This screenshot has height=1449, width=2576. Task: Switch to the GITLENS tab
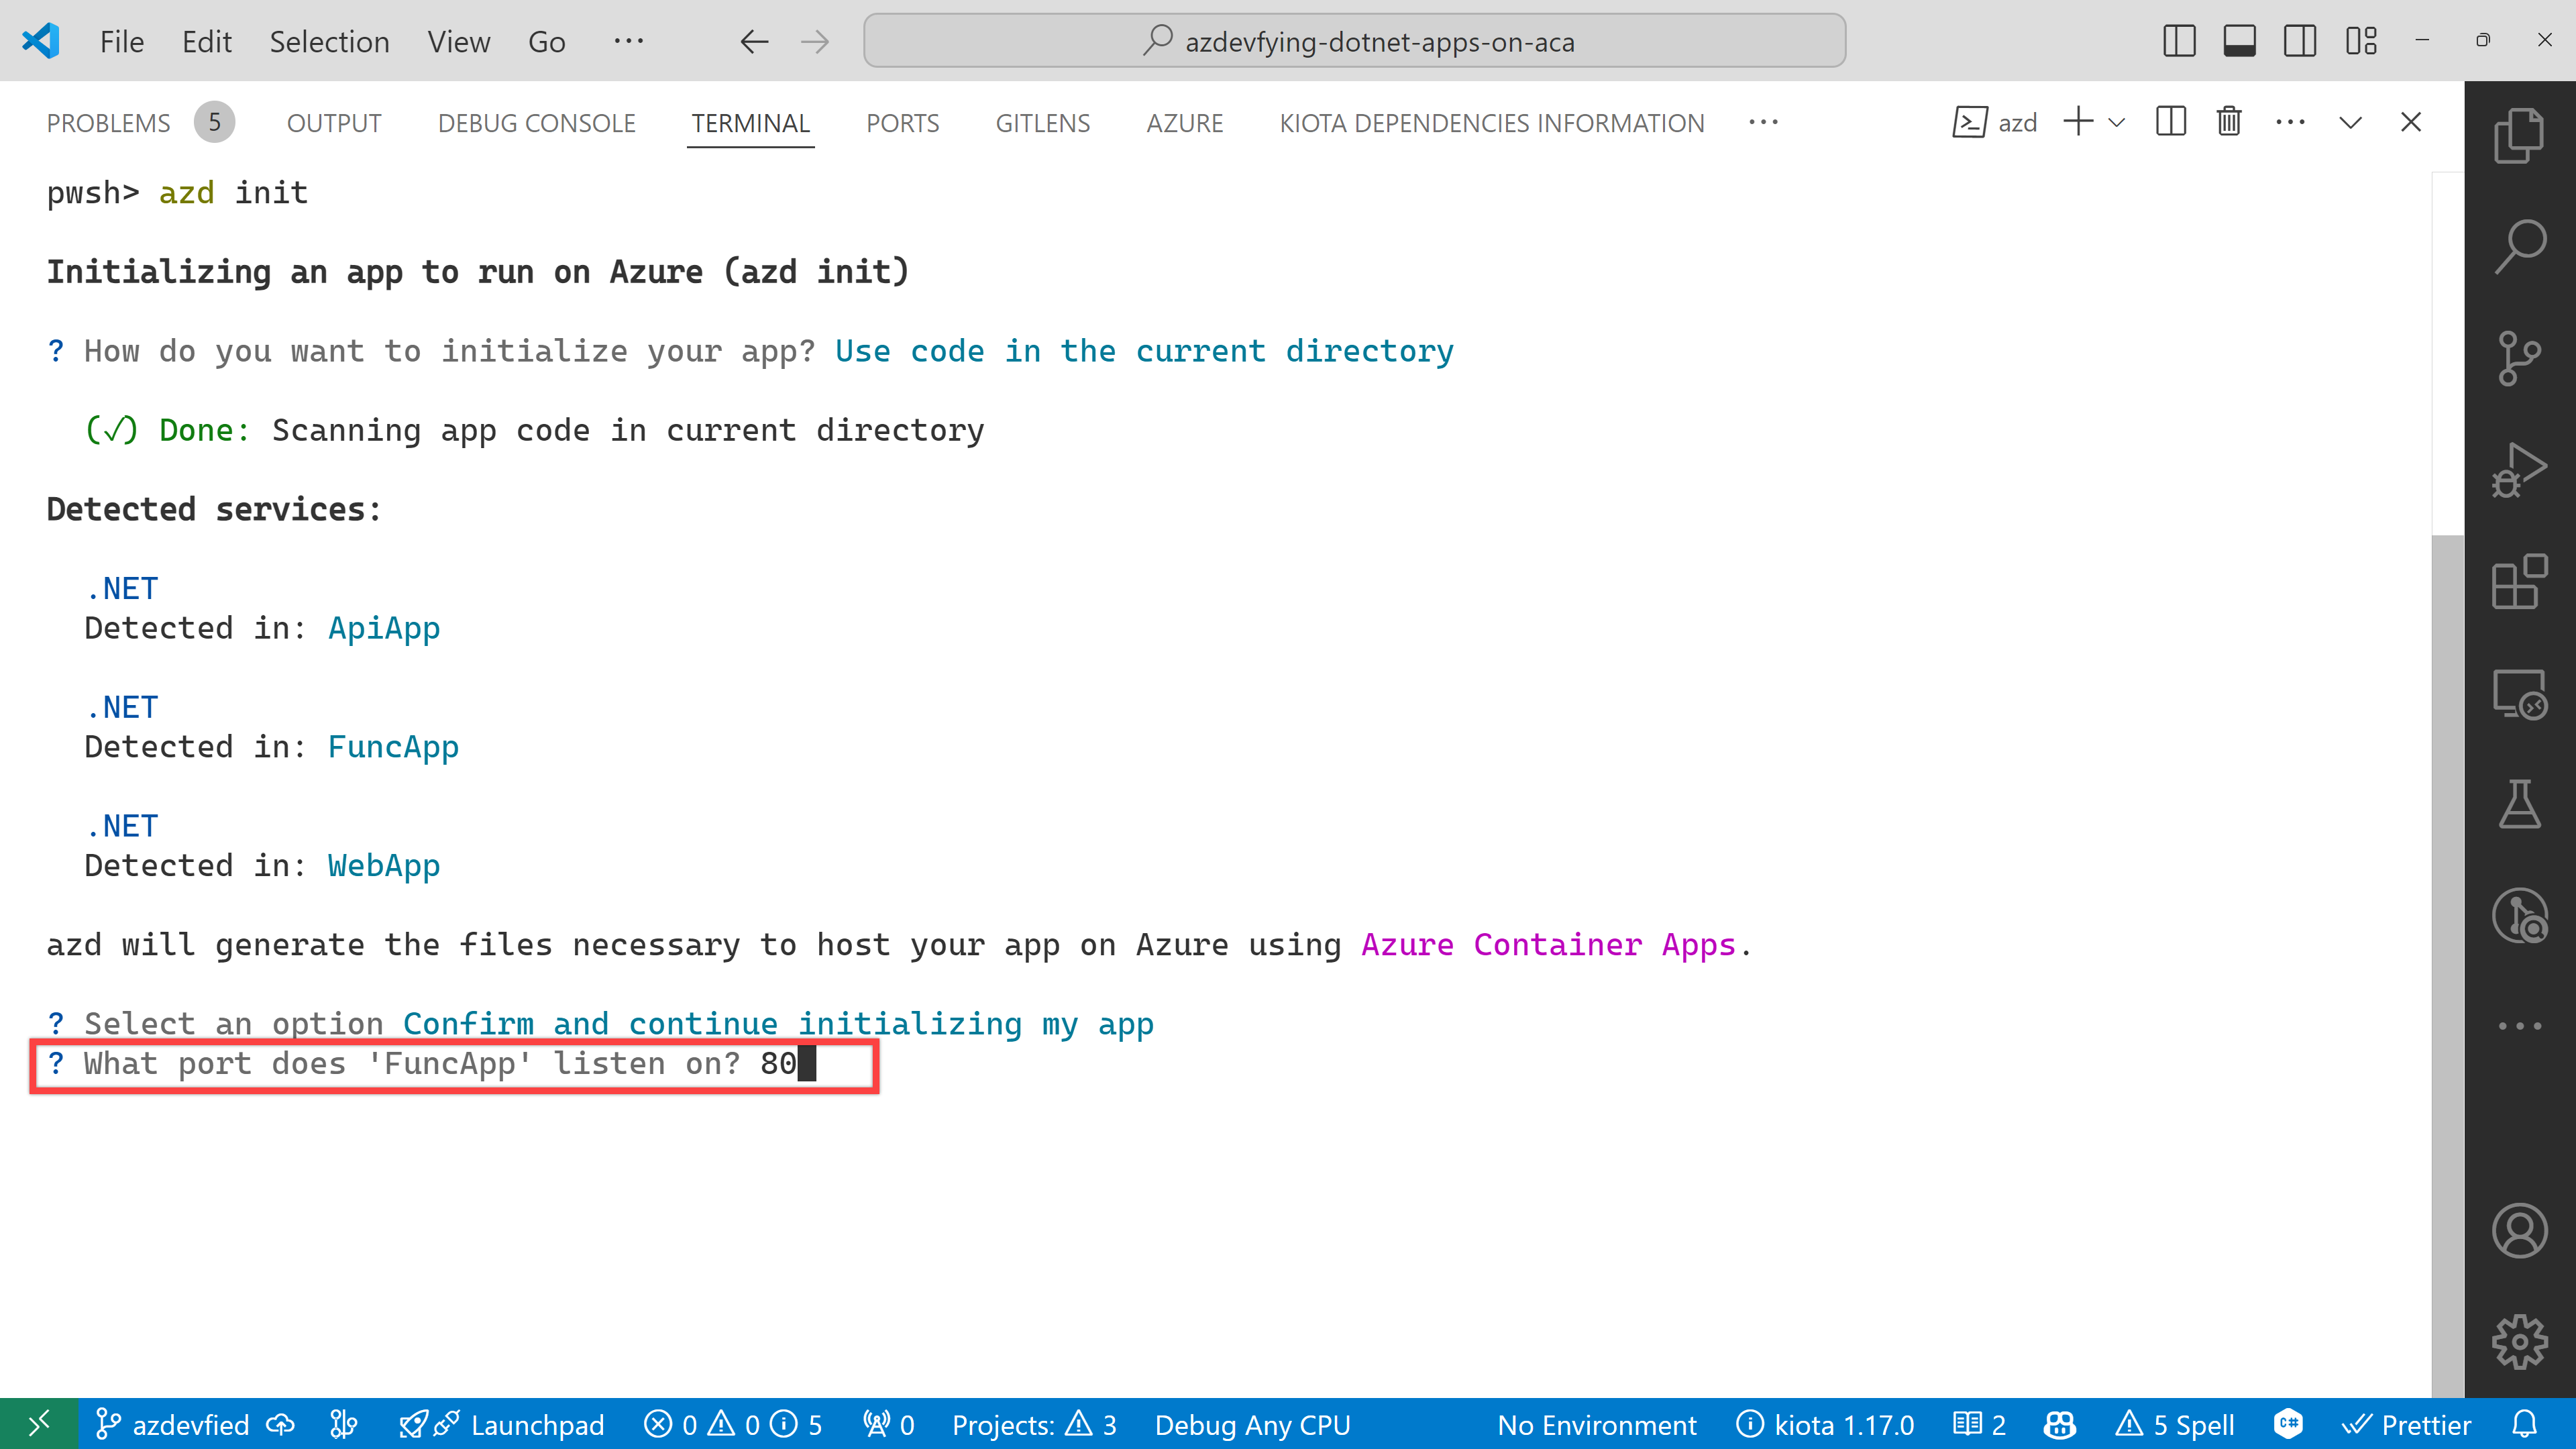click(x=1043, y=123)
